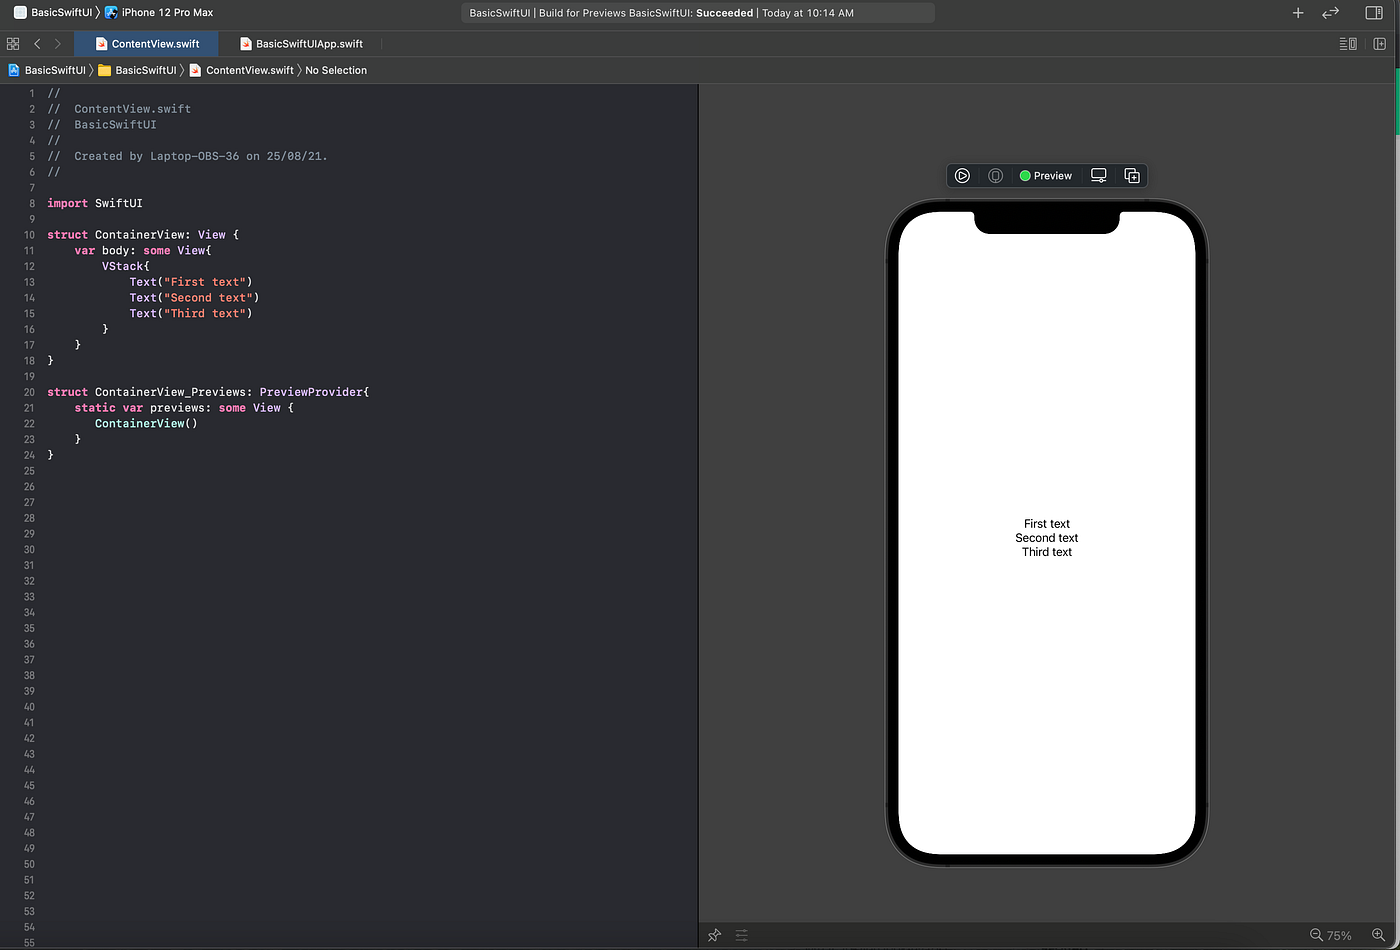Navigate back with the left chevron
Screen dimensions: 1400x950
point(37,44)
